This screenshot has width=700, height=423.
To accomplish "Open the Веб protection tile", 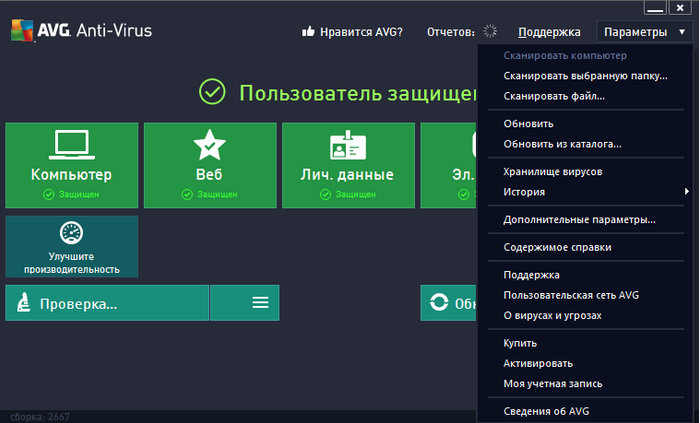I will (210, 165).
